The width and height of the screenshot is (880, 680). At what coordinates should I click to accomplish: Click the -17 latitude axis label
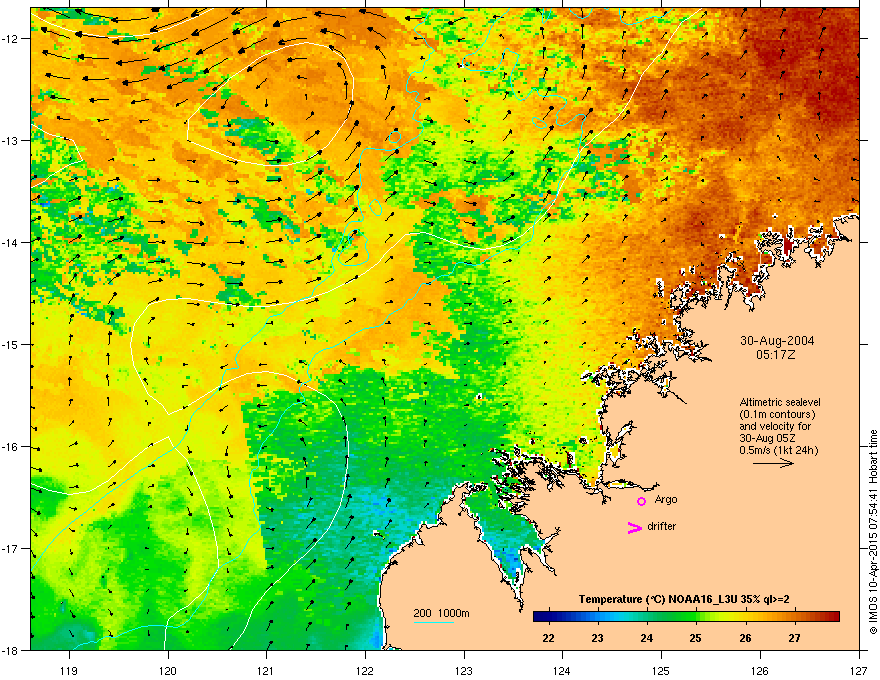point(10,549)
